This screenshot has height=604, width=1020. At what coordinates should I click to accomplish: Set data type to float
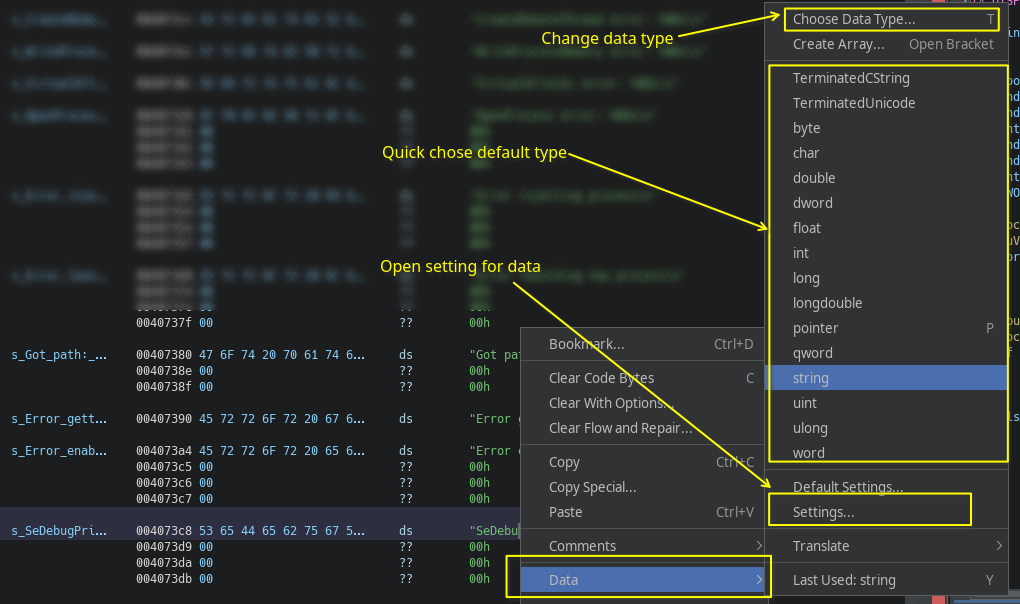[885, 228]
